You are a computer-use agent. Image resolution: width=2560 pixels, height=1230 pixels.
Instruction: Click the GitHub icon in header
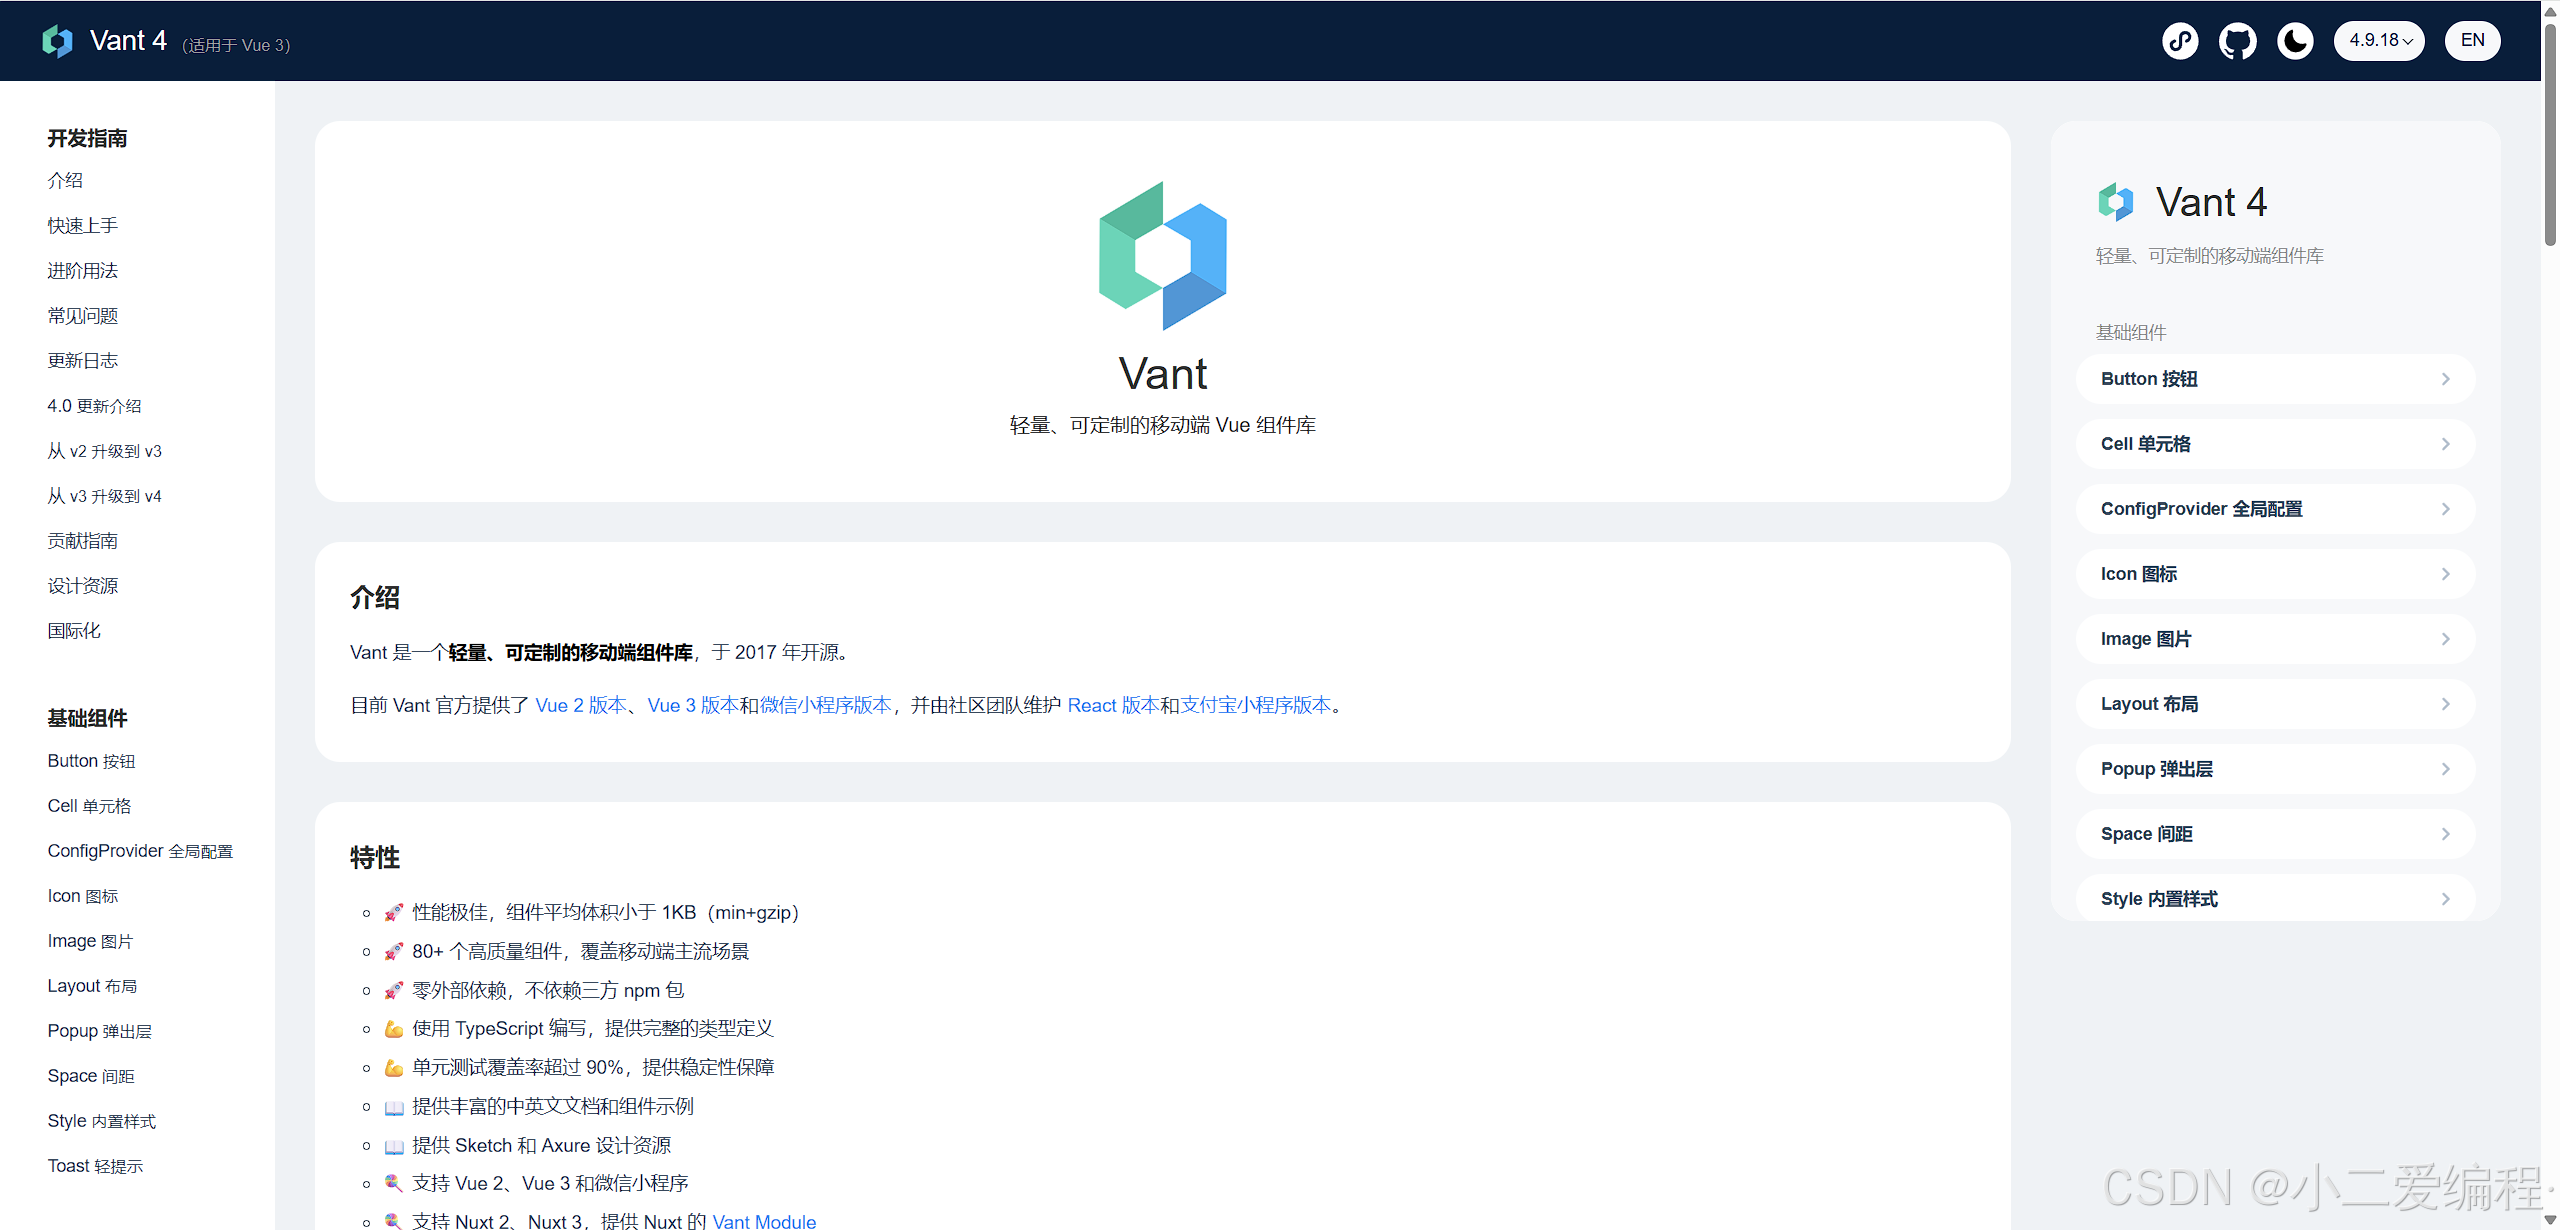tap(2237, 41)
